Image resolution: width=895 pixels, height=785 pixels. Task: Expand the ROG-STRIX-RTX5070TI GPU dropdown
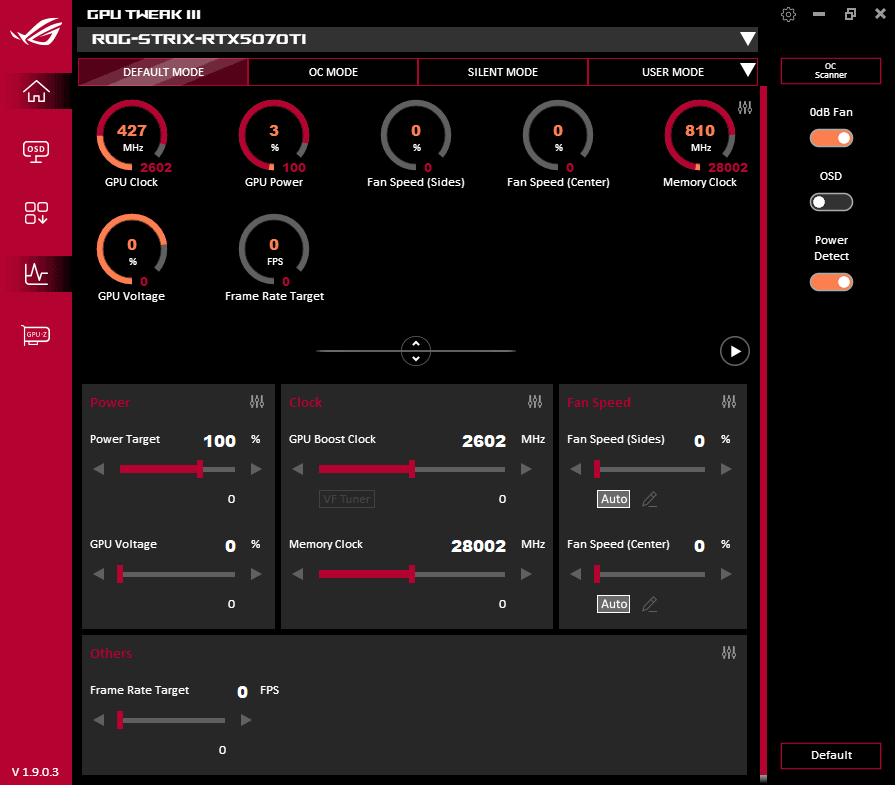click(747, 40)
